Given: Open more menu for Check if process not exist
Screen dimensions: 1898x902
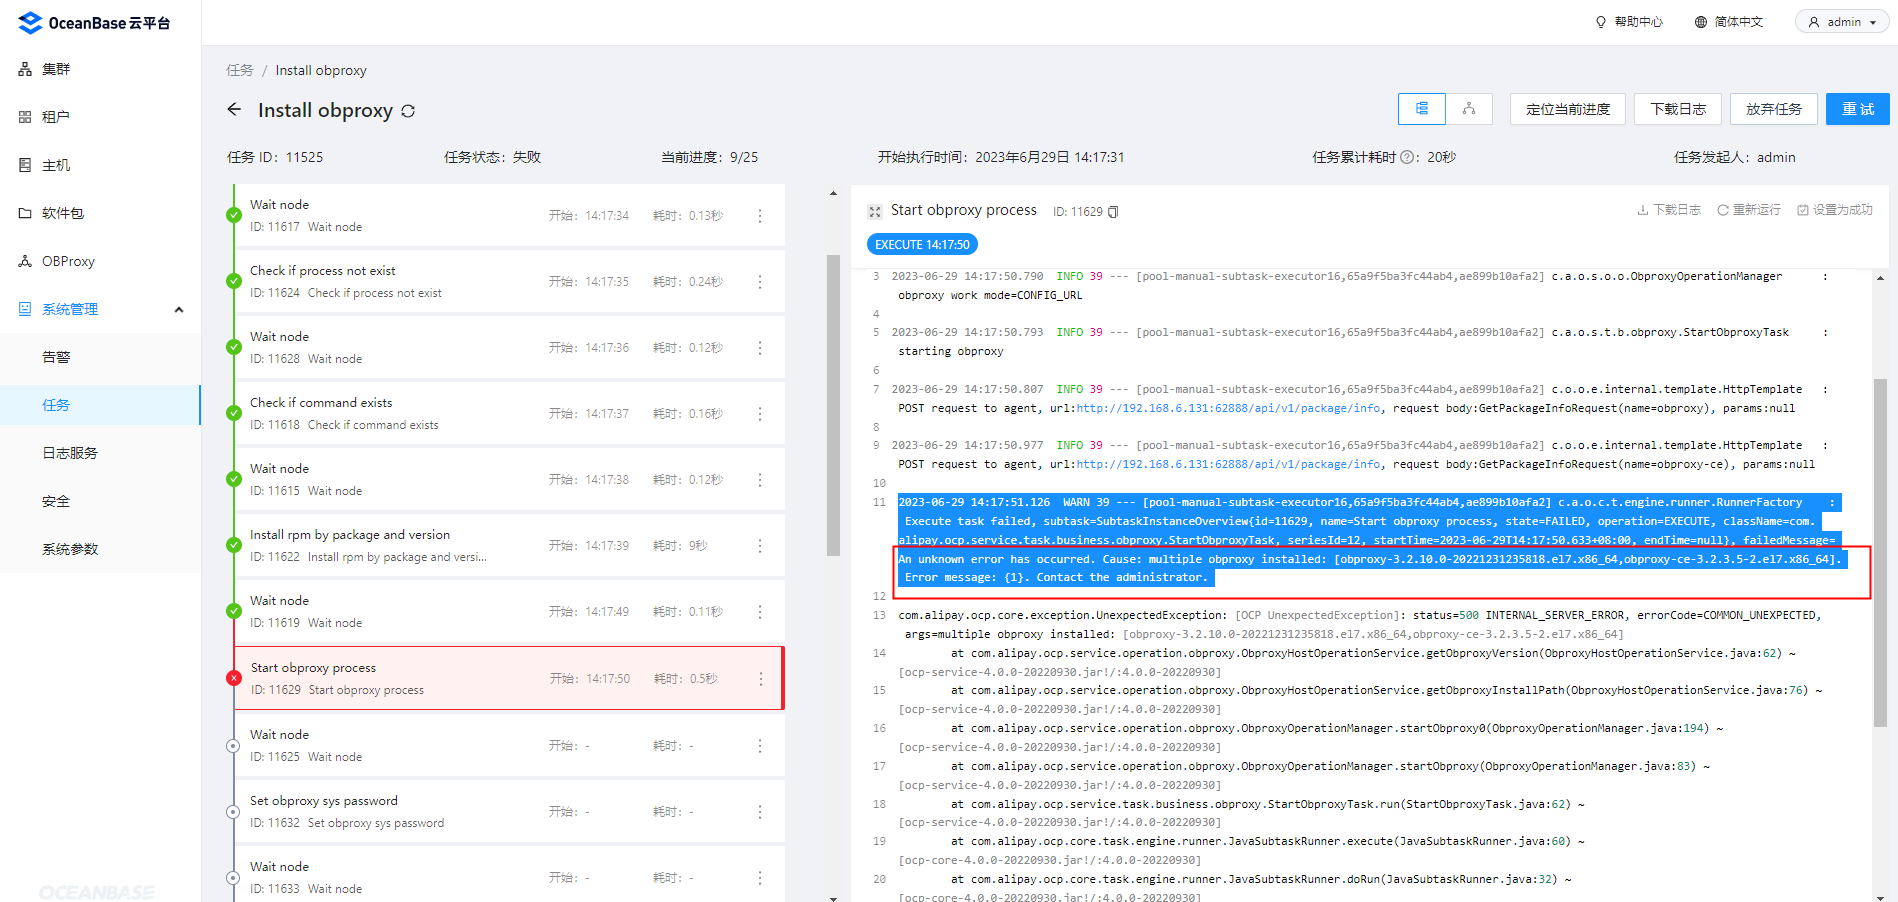Looking at the screenshot, I should (760, 282).
